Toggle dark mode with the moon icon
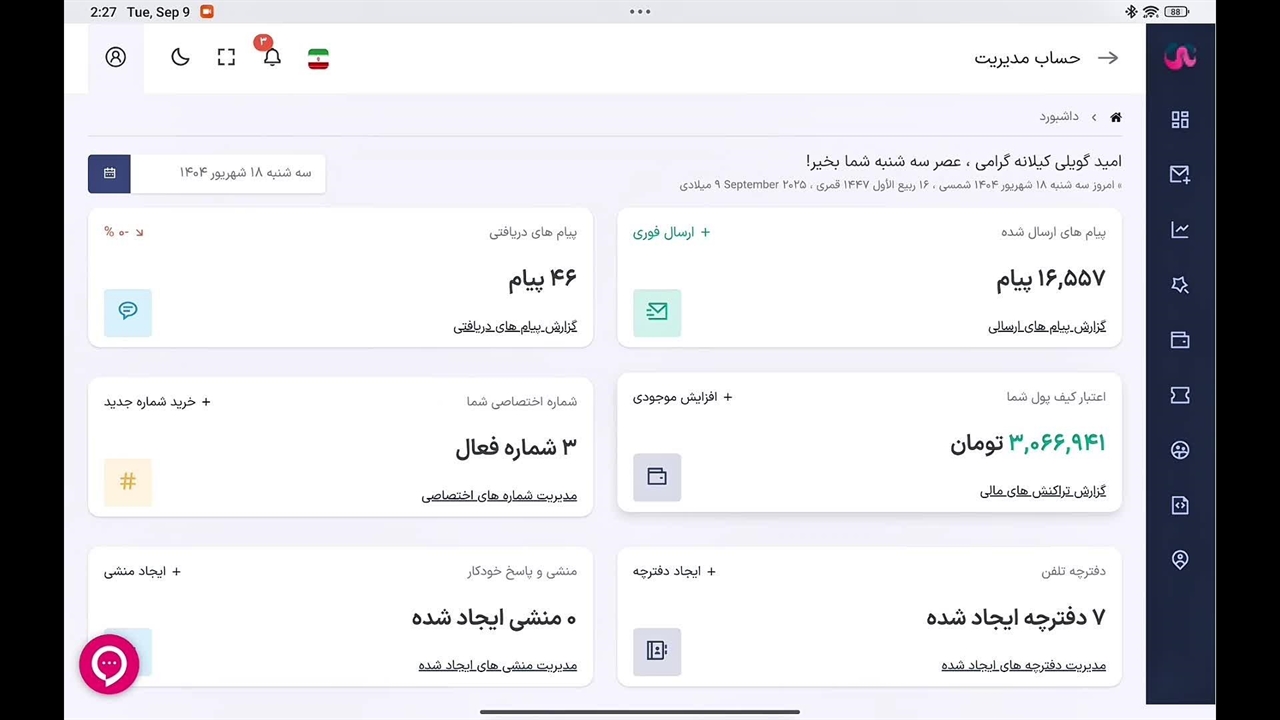Viewport: 1280px width, 720px height. click(x=180, y=58)
